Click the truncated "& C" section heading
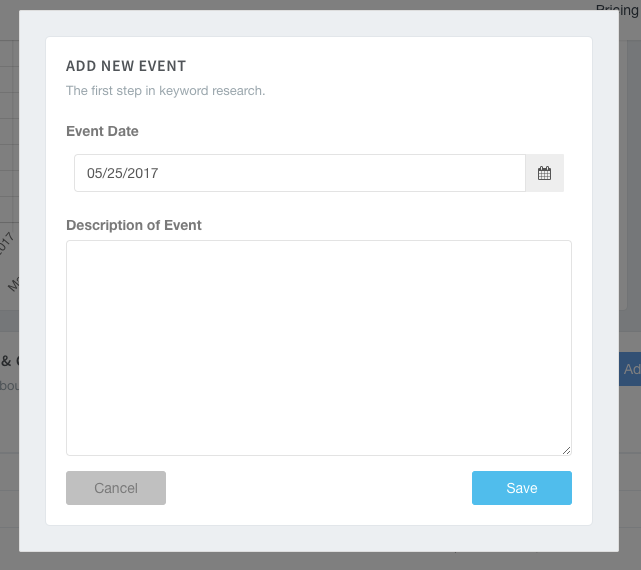The height and width of the screenshot is (570, 641). (8, 361)
